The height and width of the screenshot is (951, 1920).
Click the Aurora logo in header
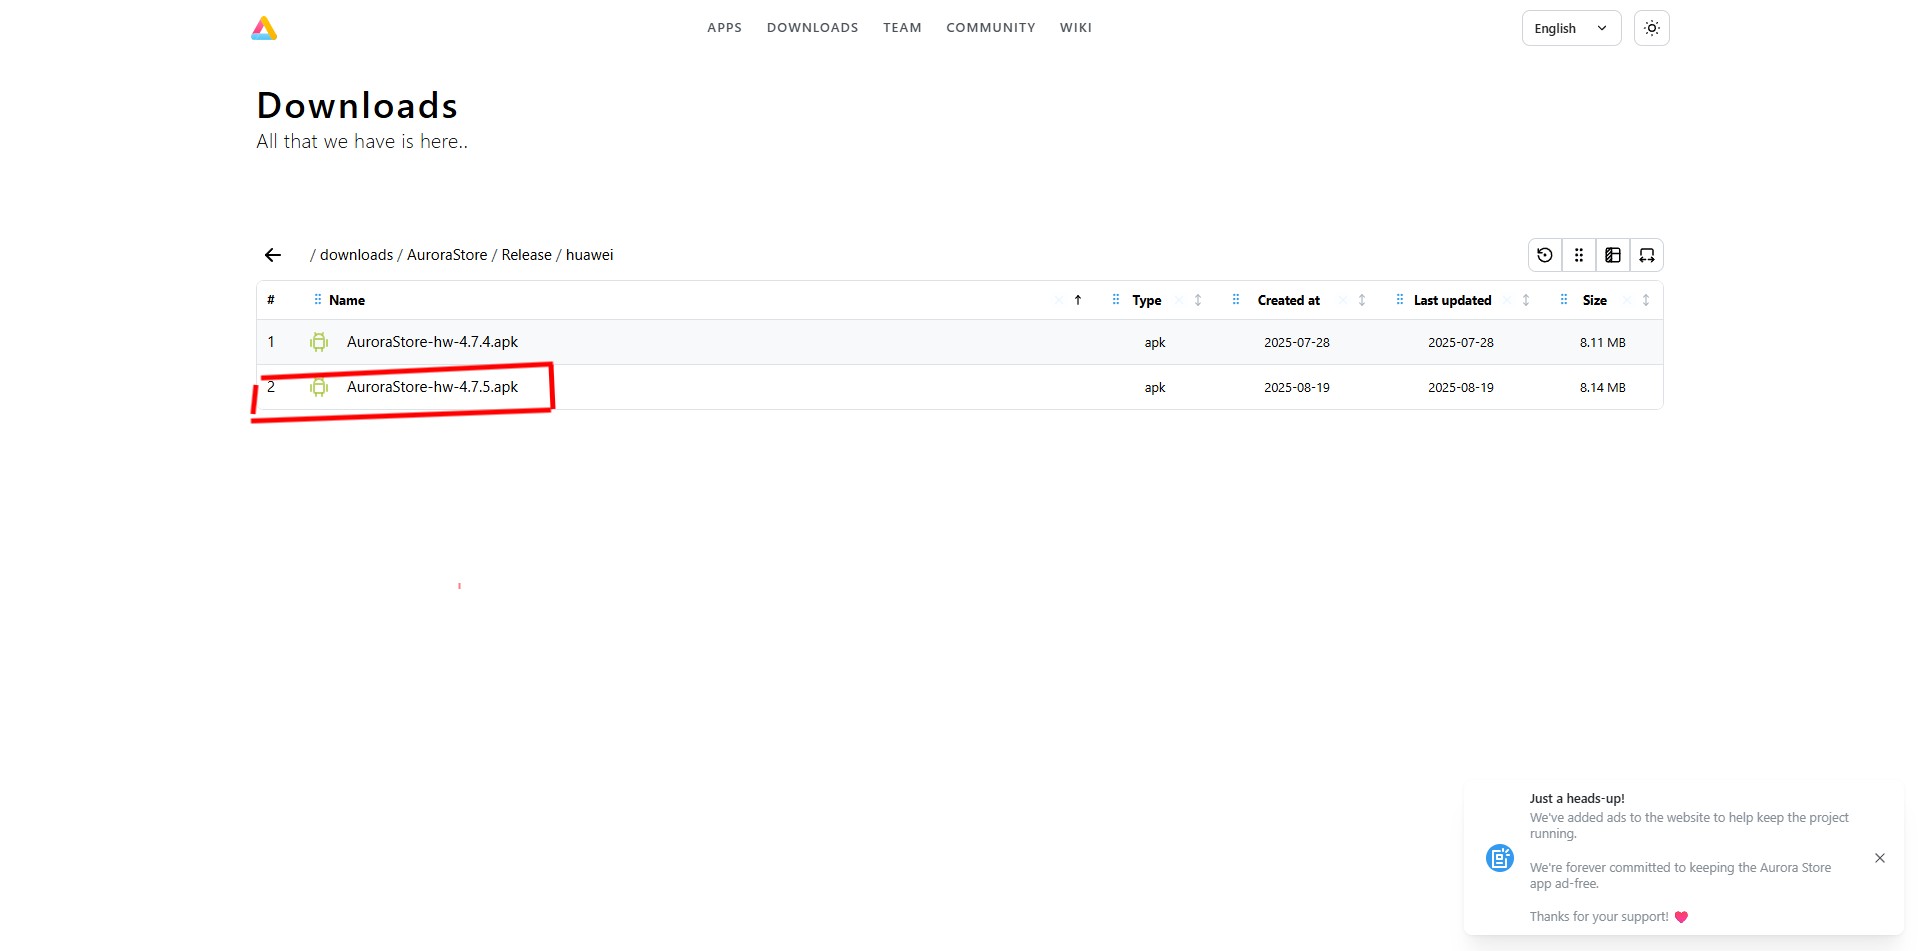point(264,28)
